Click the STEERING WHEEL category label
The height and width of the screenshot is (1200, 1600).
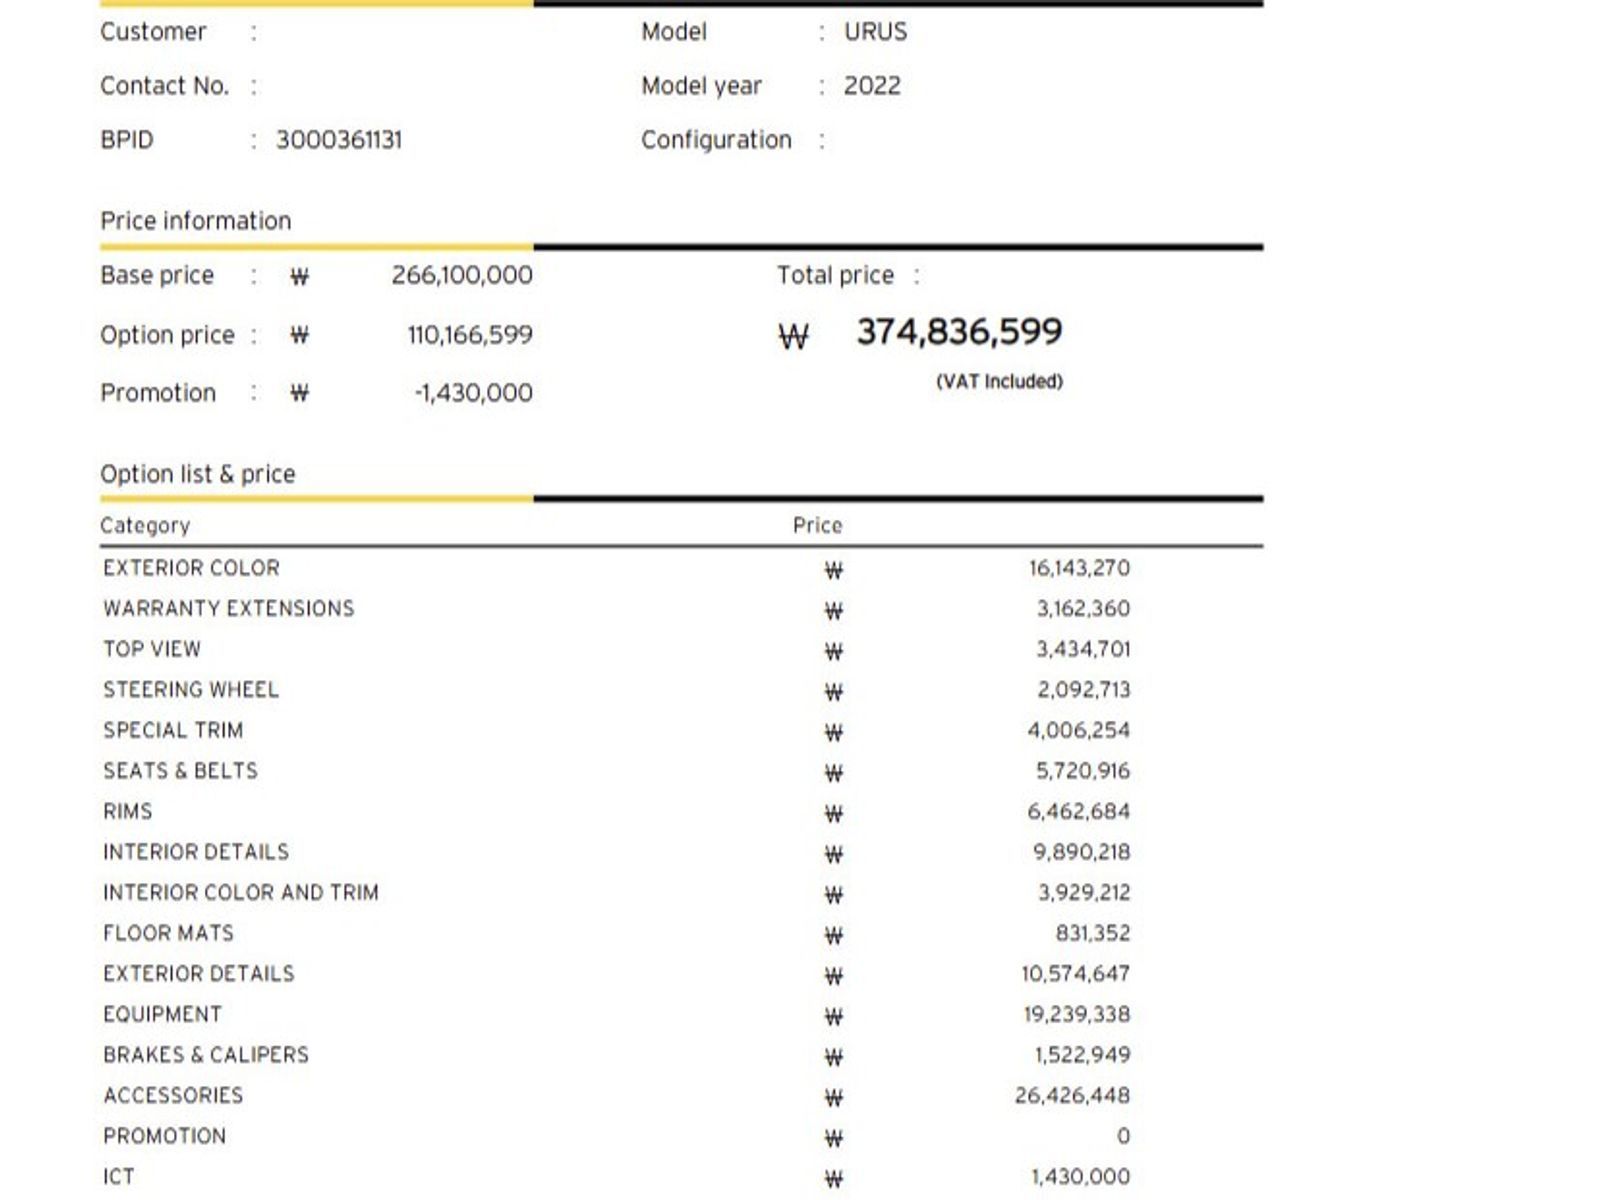pos(191,690)
